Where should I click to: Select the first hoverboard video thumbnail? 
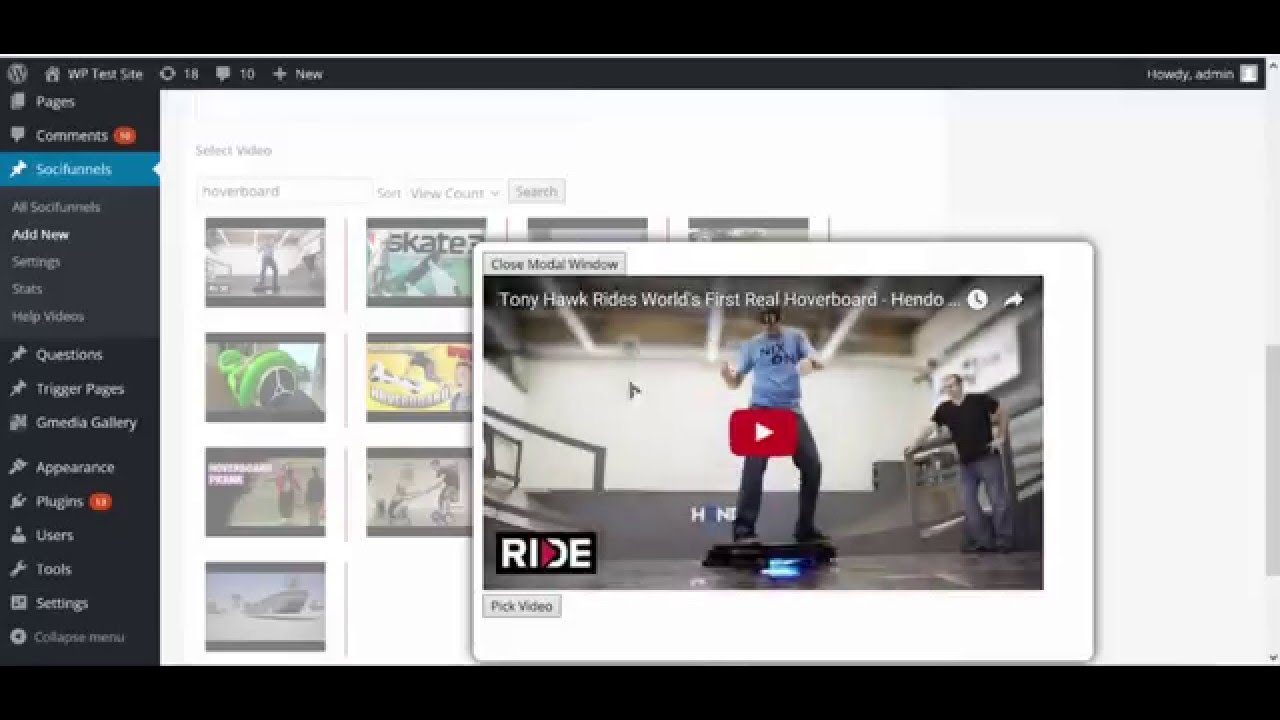click(265, 262)
